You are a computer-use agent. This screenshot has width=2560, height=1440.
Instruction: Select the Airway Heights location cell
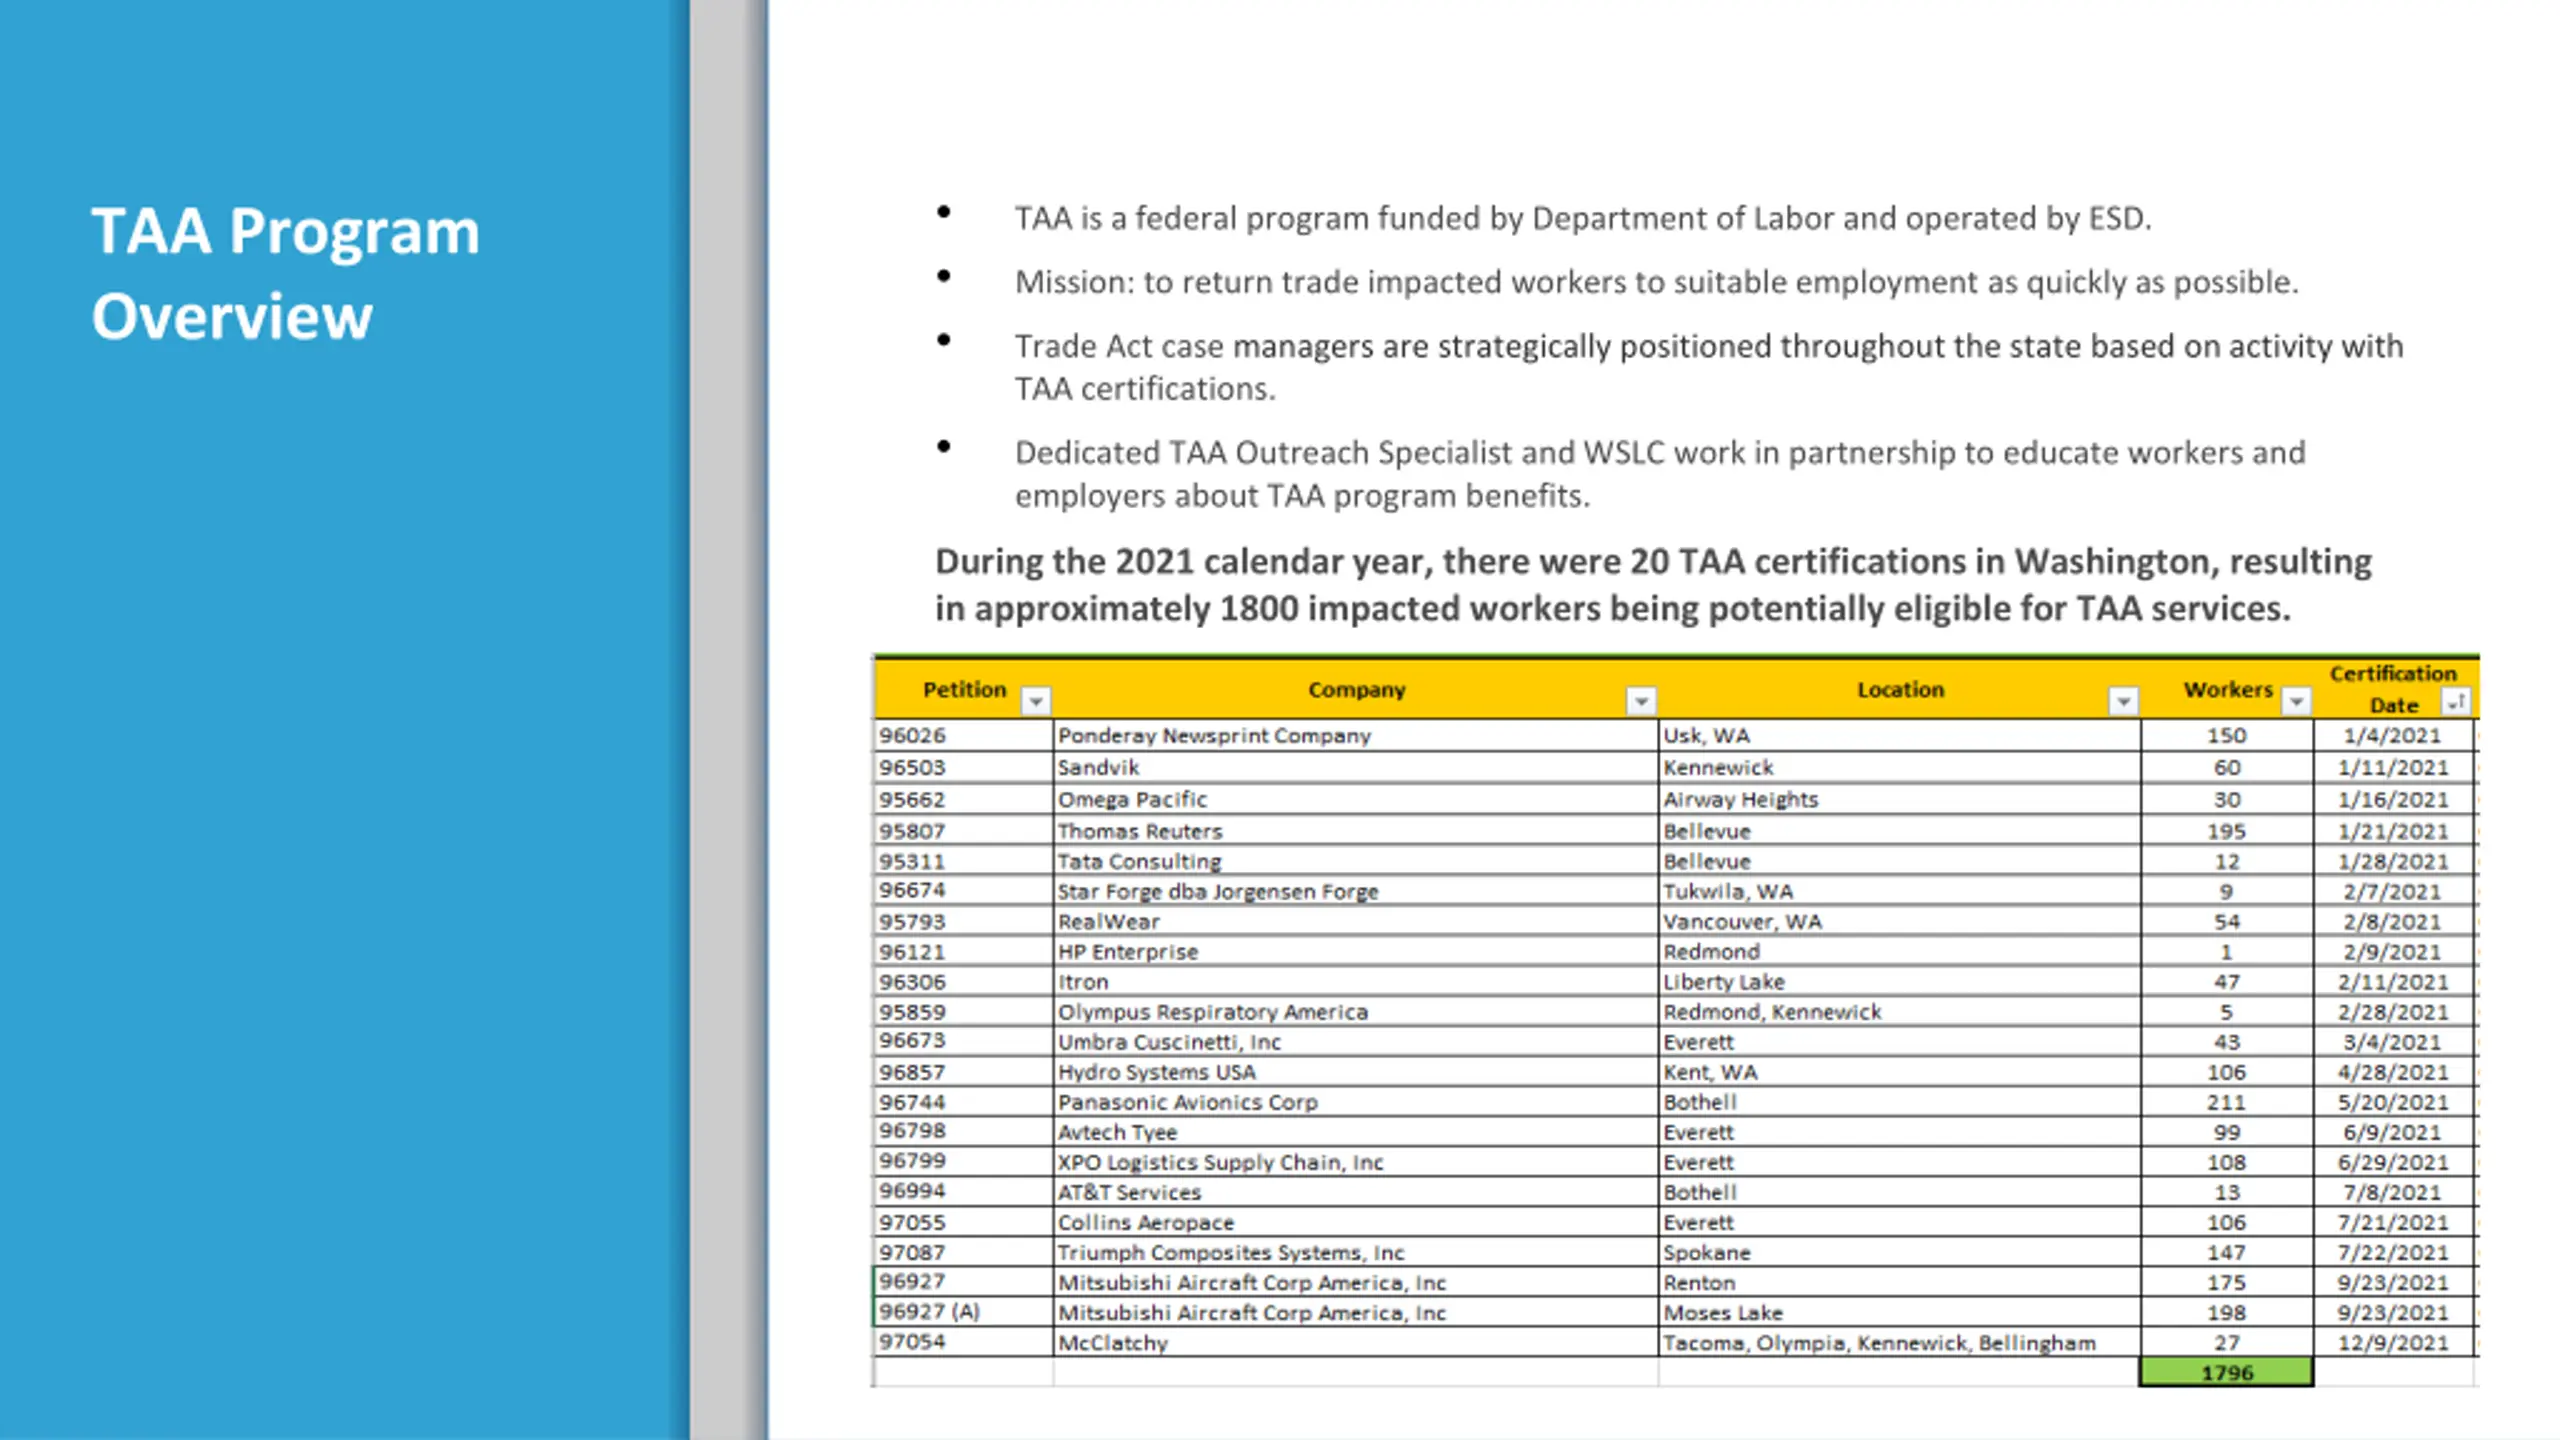pos(1900,799)
